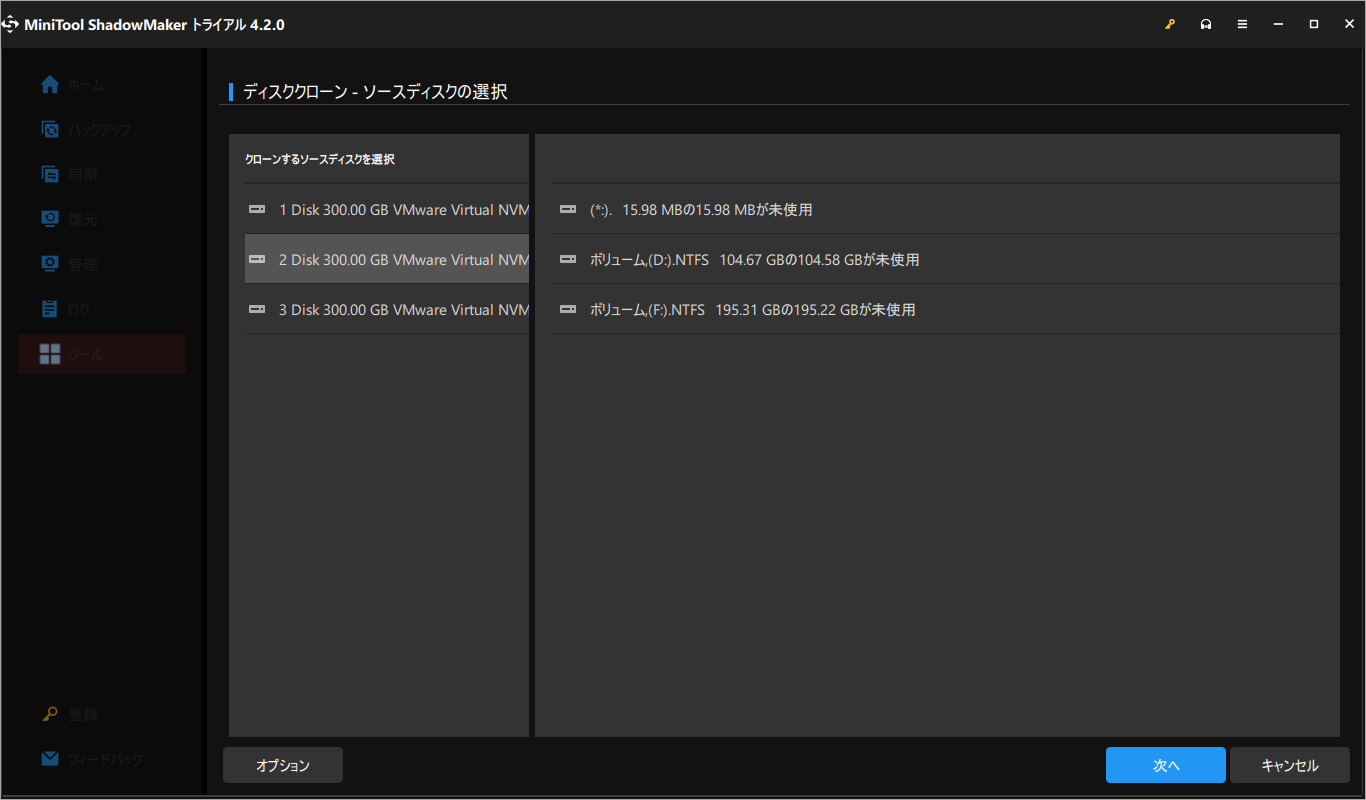Viewport: 1366px width, 800px height.
Task: Choose 3 Disk 300.00 GB VMware entry
Action: pyautogui.click(x=387, y=309)
